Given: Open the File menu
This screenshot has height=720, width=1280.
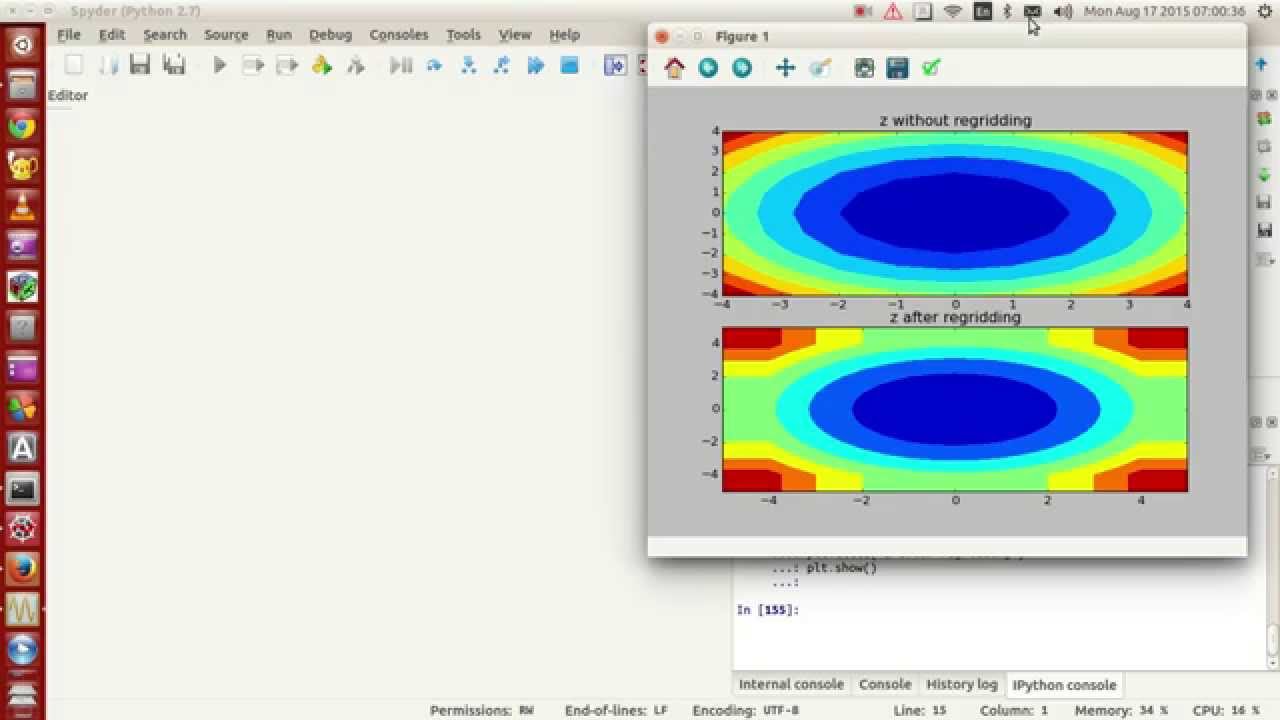Looking at the screenshot, I should 68,34.
